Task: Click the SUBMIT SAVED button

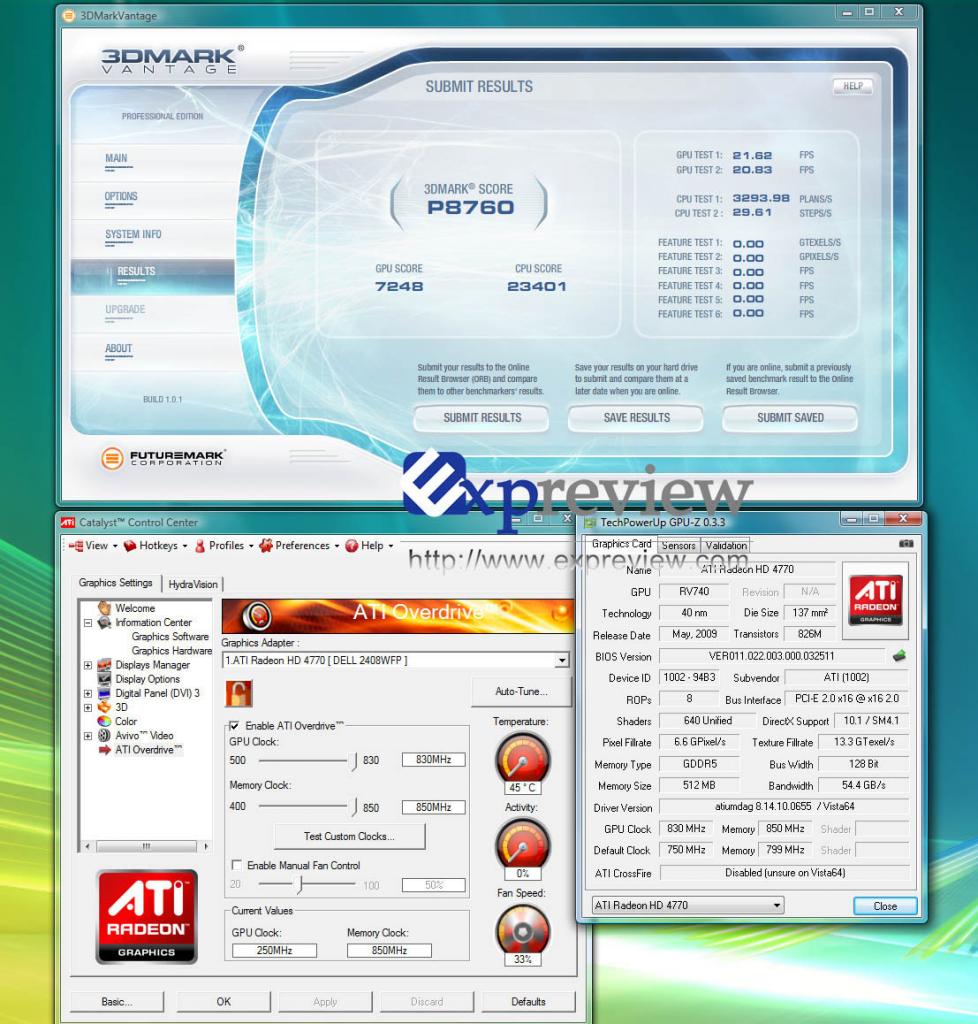Action: click(790, 418)
